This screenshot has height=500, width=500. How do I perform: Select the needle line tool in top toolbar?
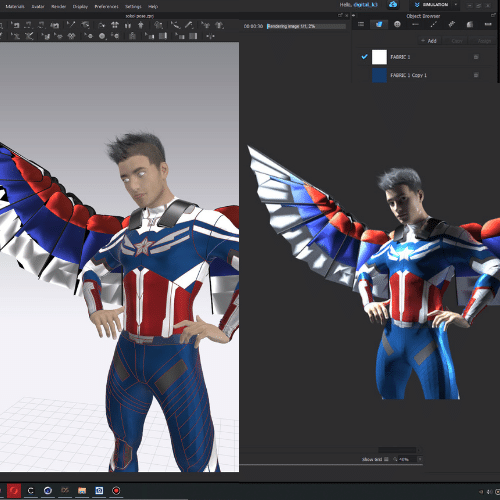(x=71, y=25)
